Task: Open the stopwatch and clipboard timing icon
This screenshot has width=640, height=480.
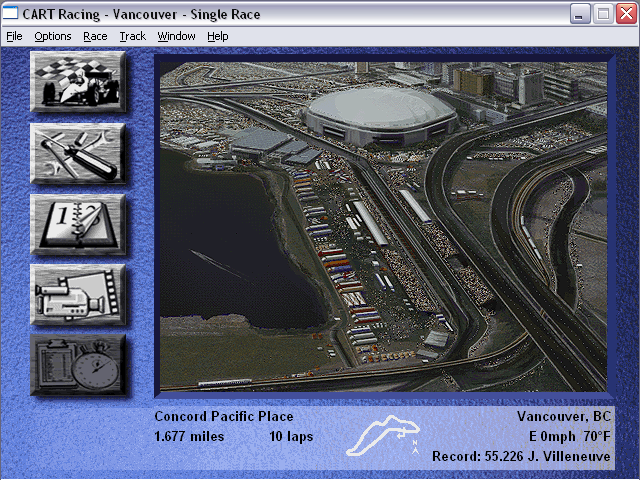Action: pyautogui.click(x=78, y=365)
